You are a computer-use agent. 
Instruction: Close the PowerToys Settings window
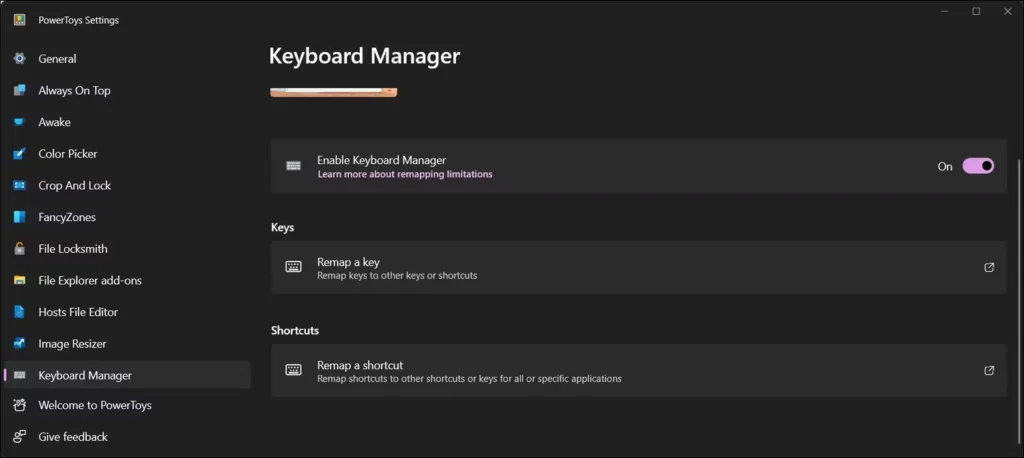[x=1007, y=11]
